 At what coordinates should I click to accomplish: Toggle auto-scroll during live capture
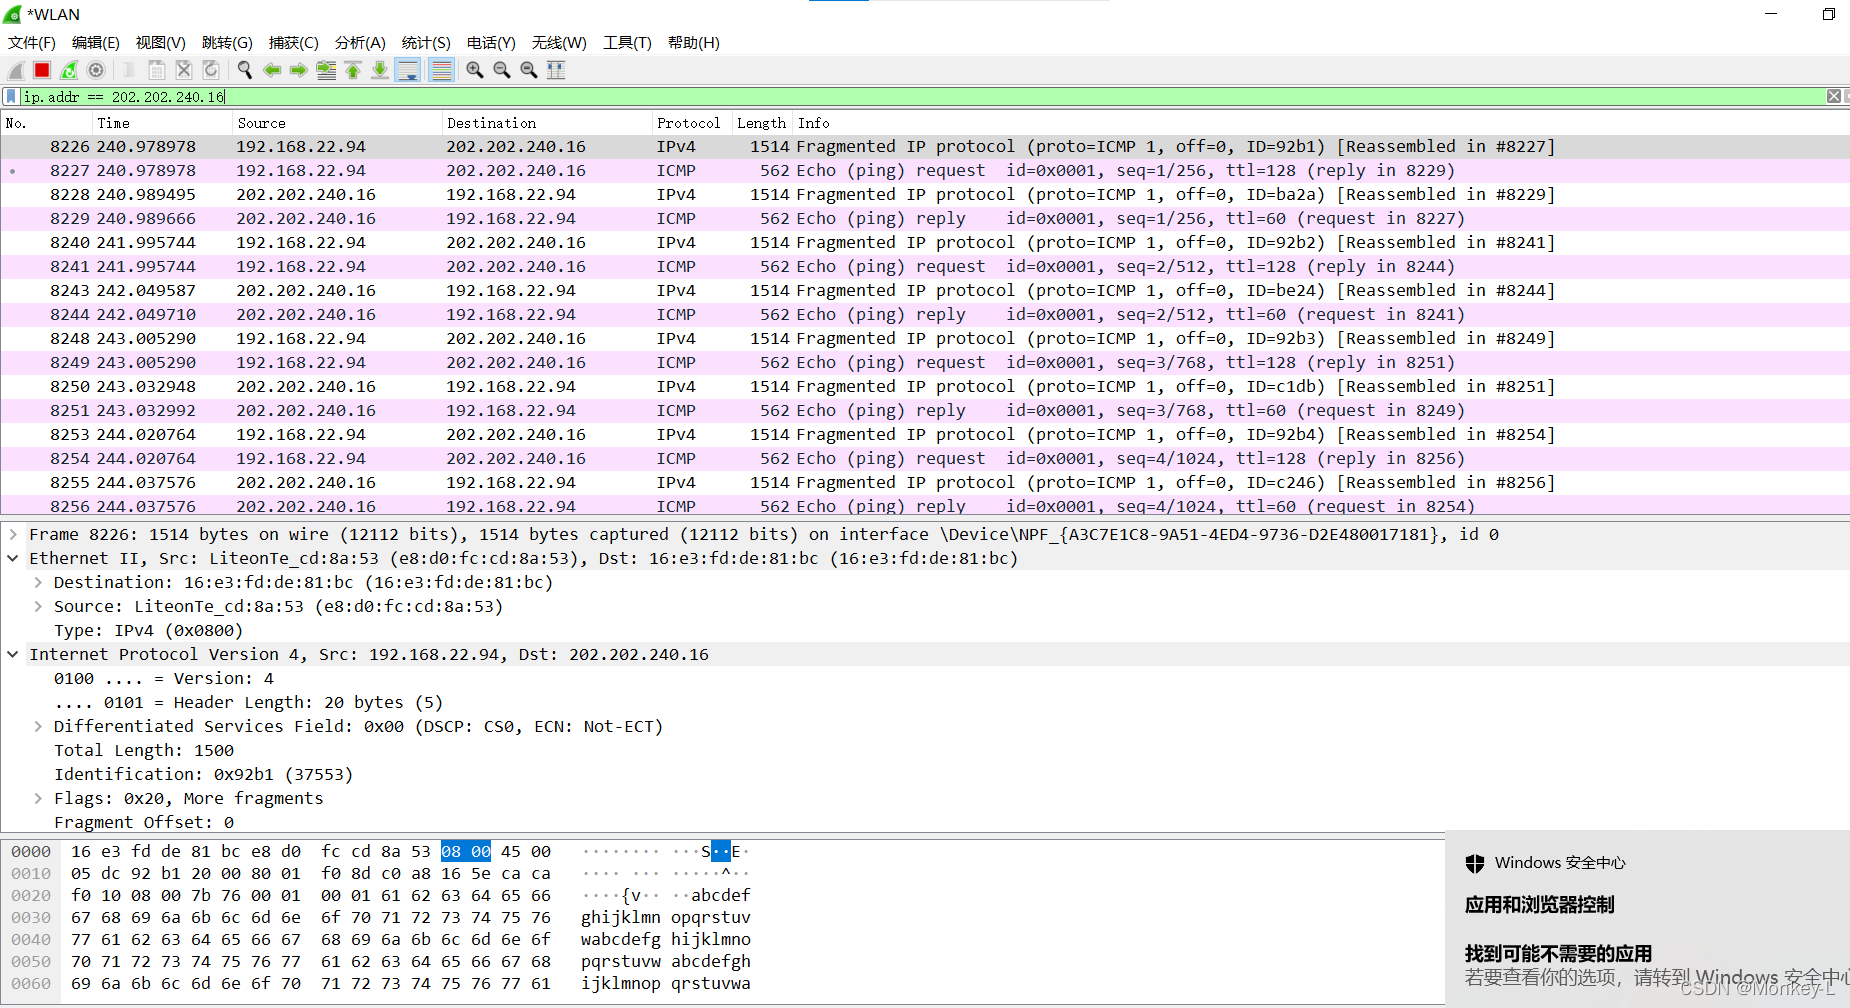click(x=408, y=70)
